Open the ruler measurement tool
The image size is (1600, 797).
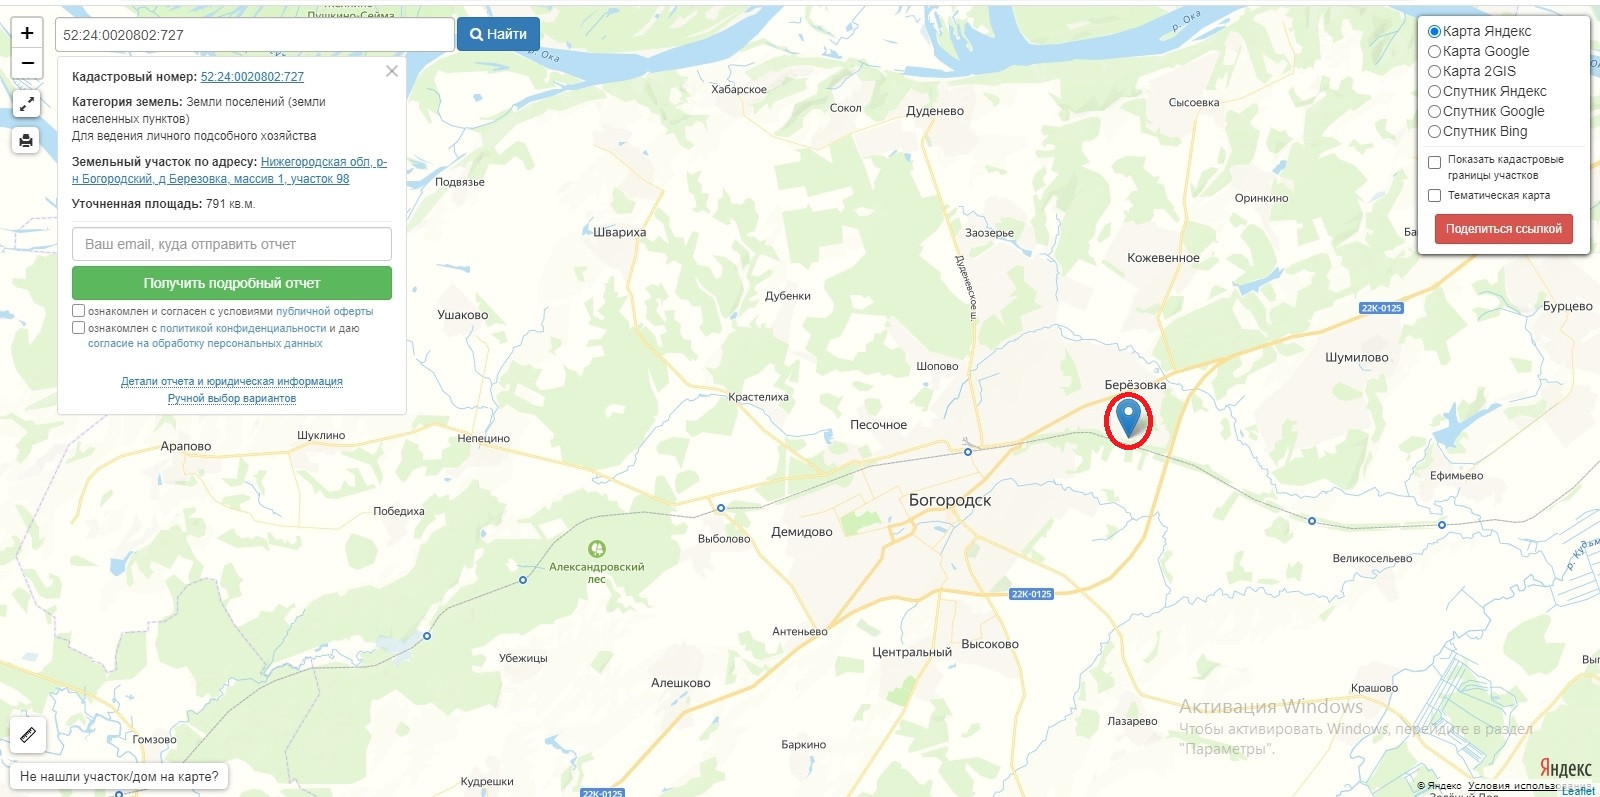(28, 735)
